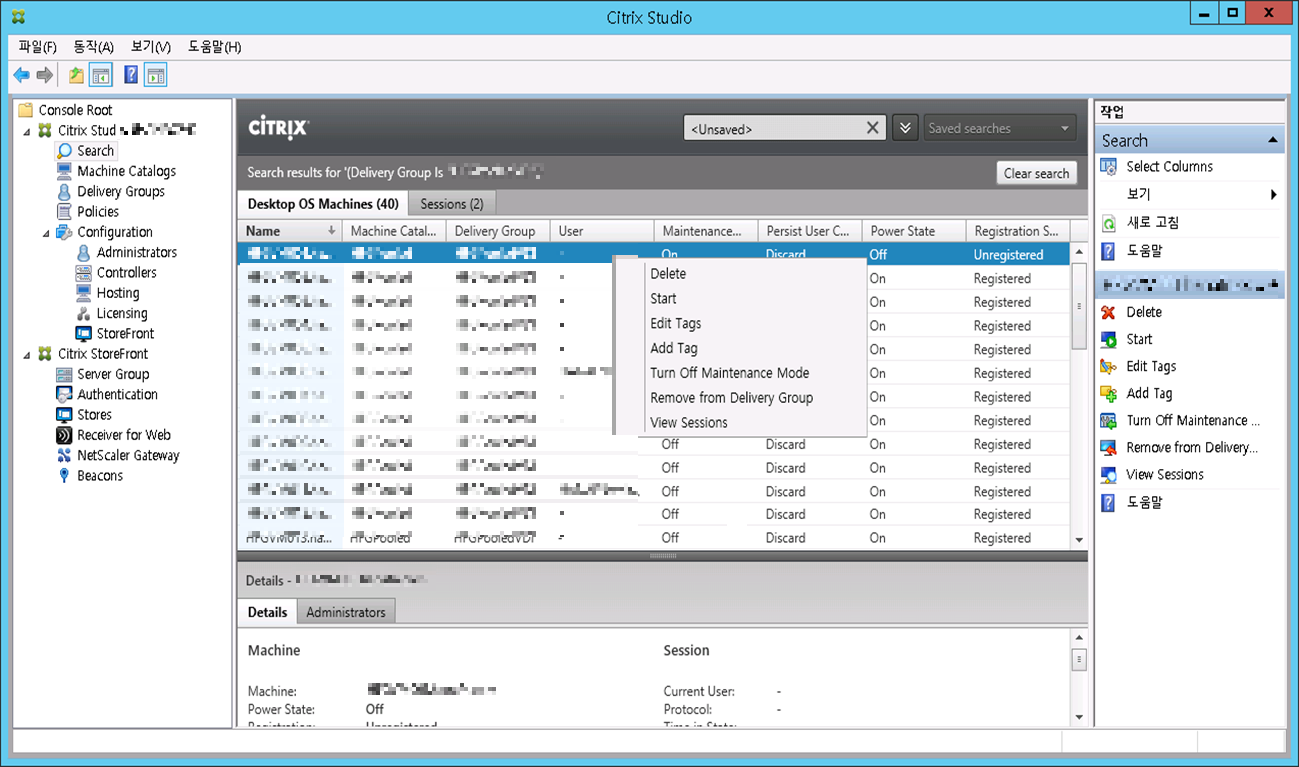This screenshot has width=1299, height=767.
Task: Sort by the Power State column header
Action: pyautogui.click(x=914, y=231)
